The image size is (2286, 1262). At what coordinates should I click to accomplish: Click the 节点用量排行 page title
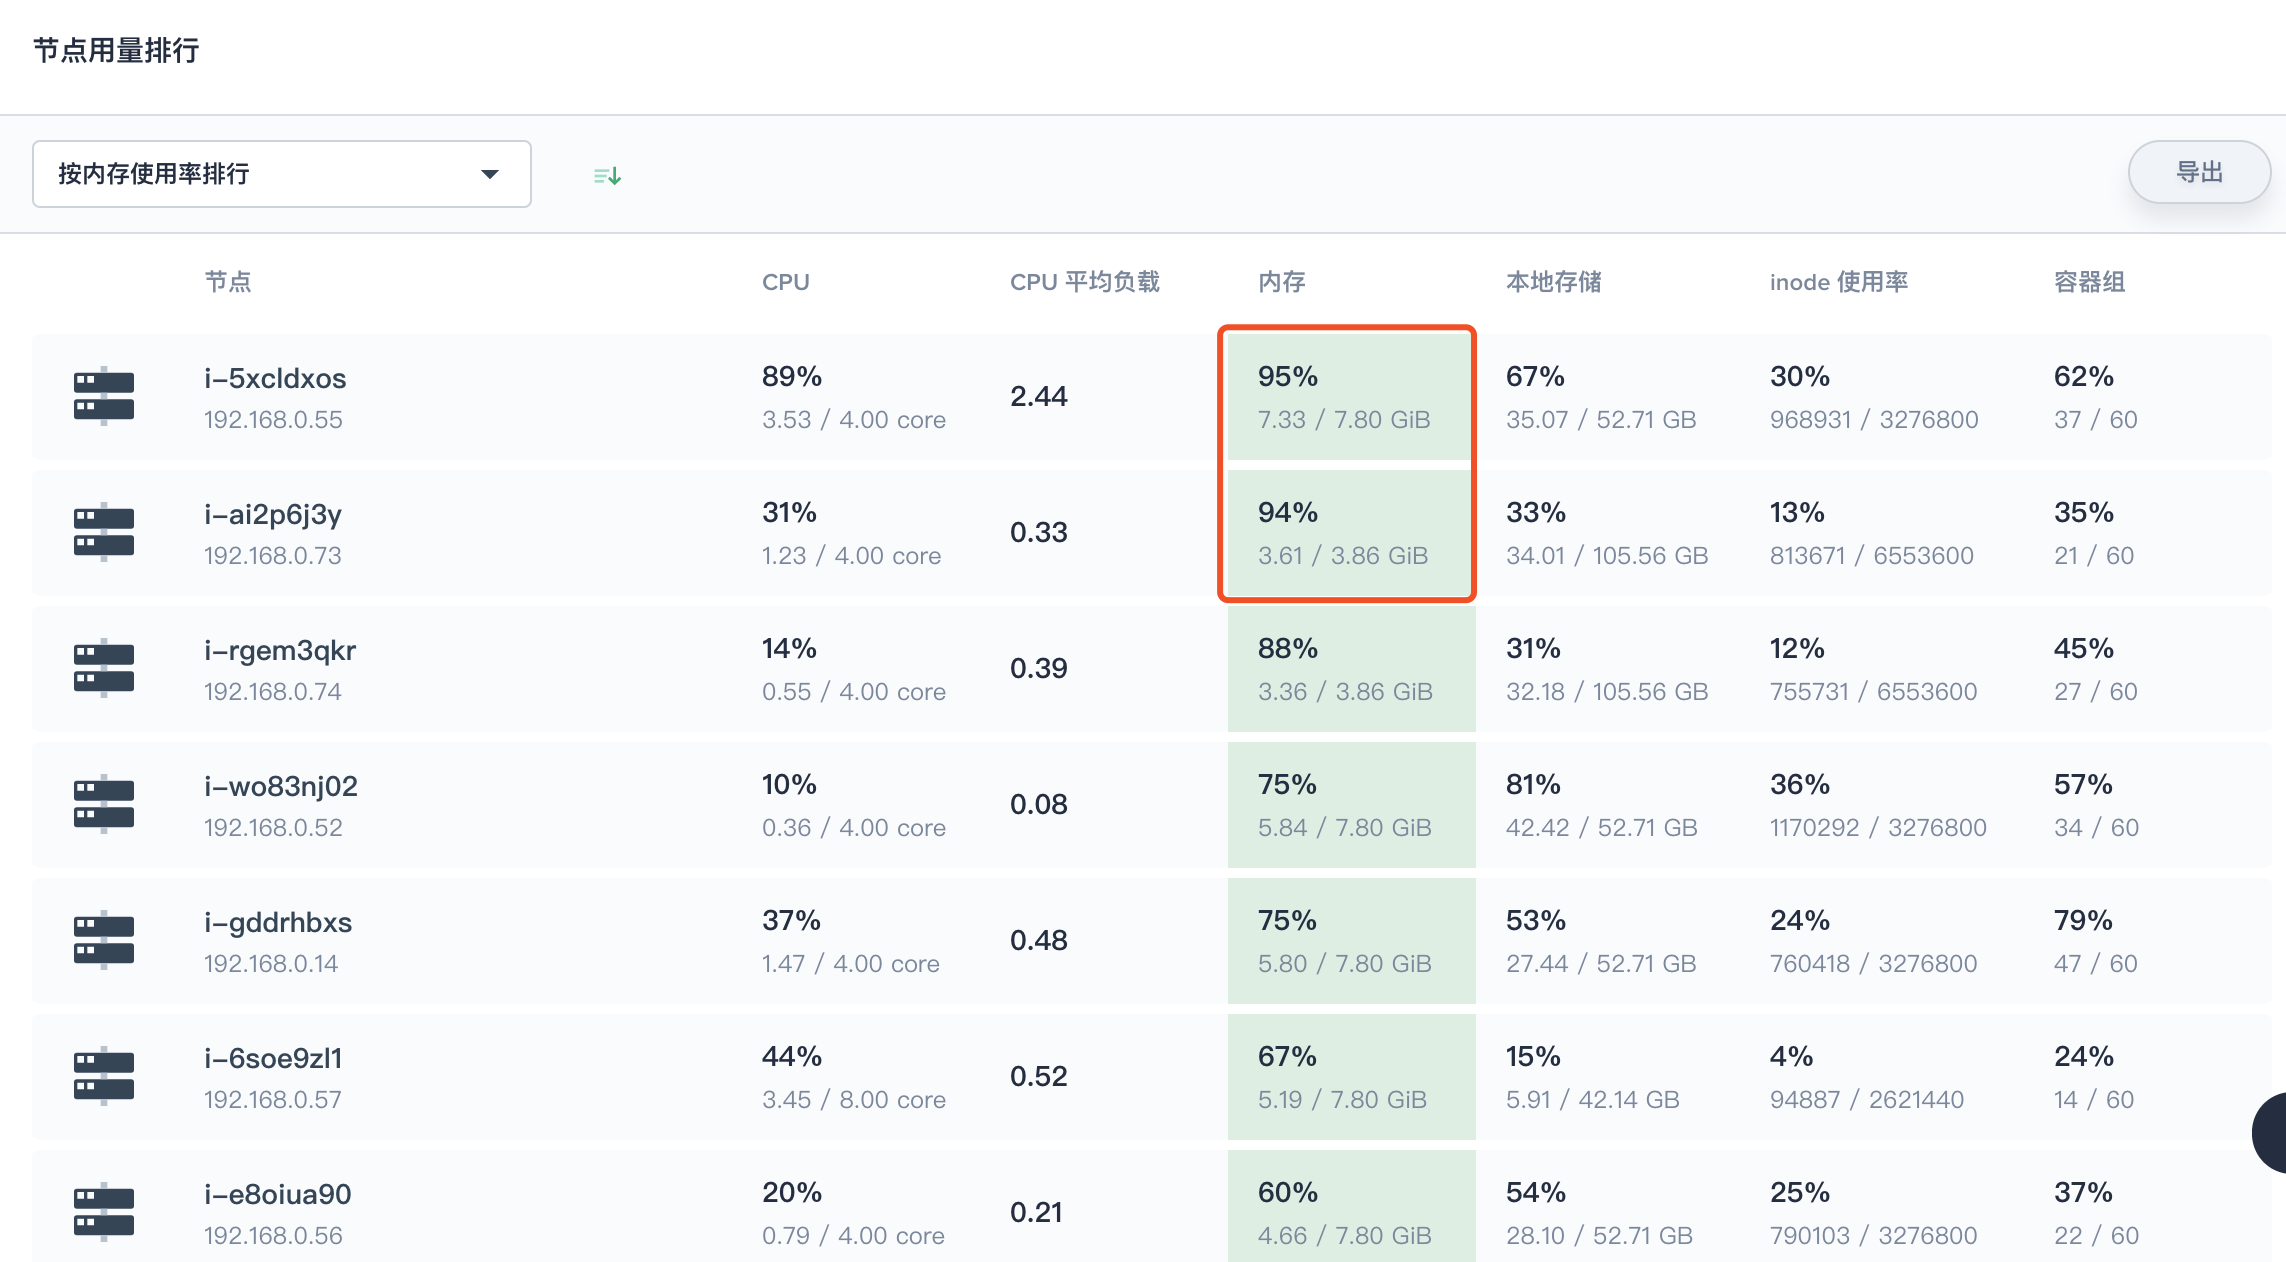tap(116, 50)
